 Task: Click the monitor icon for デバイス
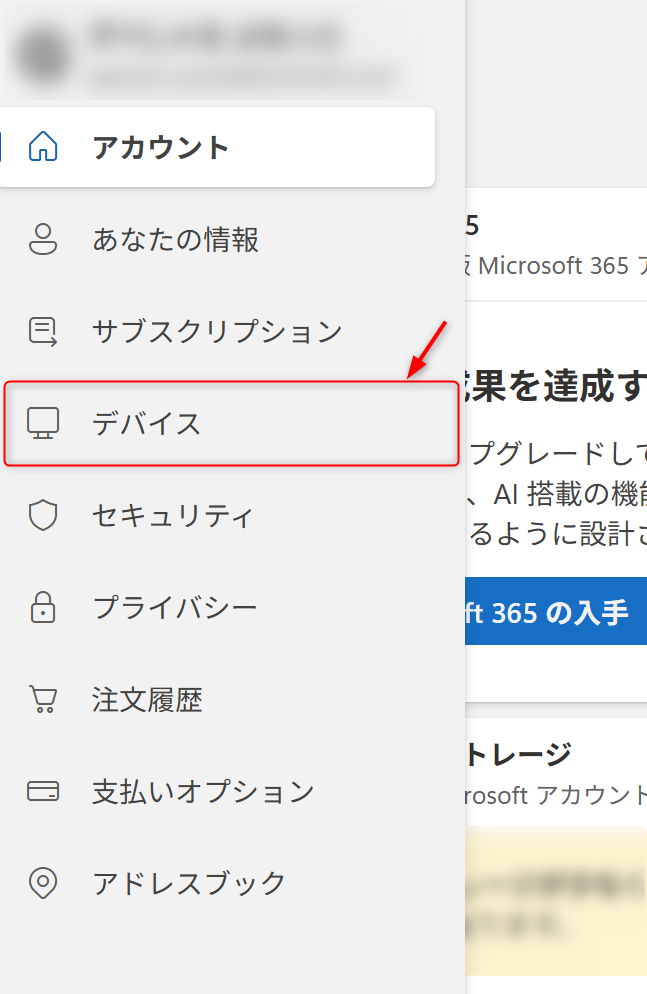[43, 424]
